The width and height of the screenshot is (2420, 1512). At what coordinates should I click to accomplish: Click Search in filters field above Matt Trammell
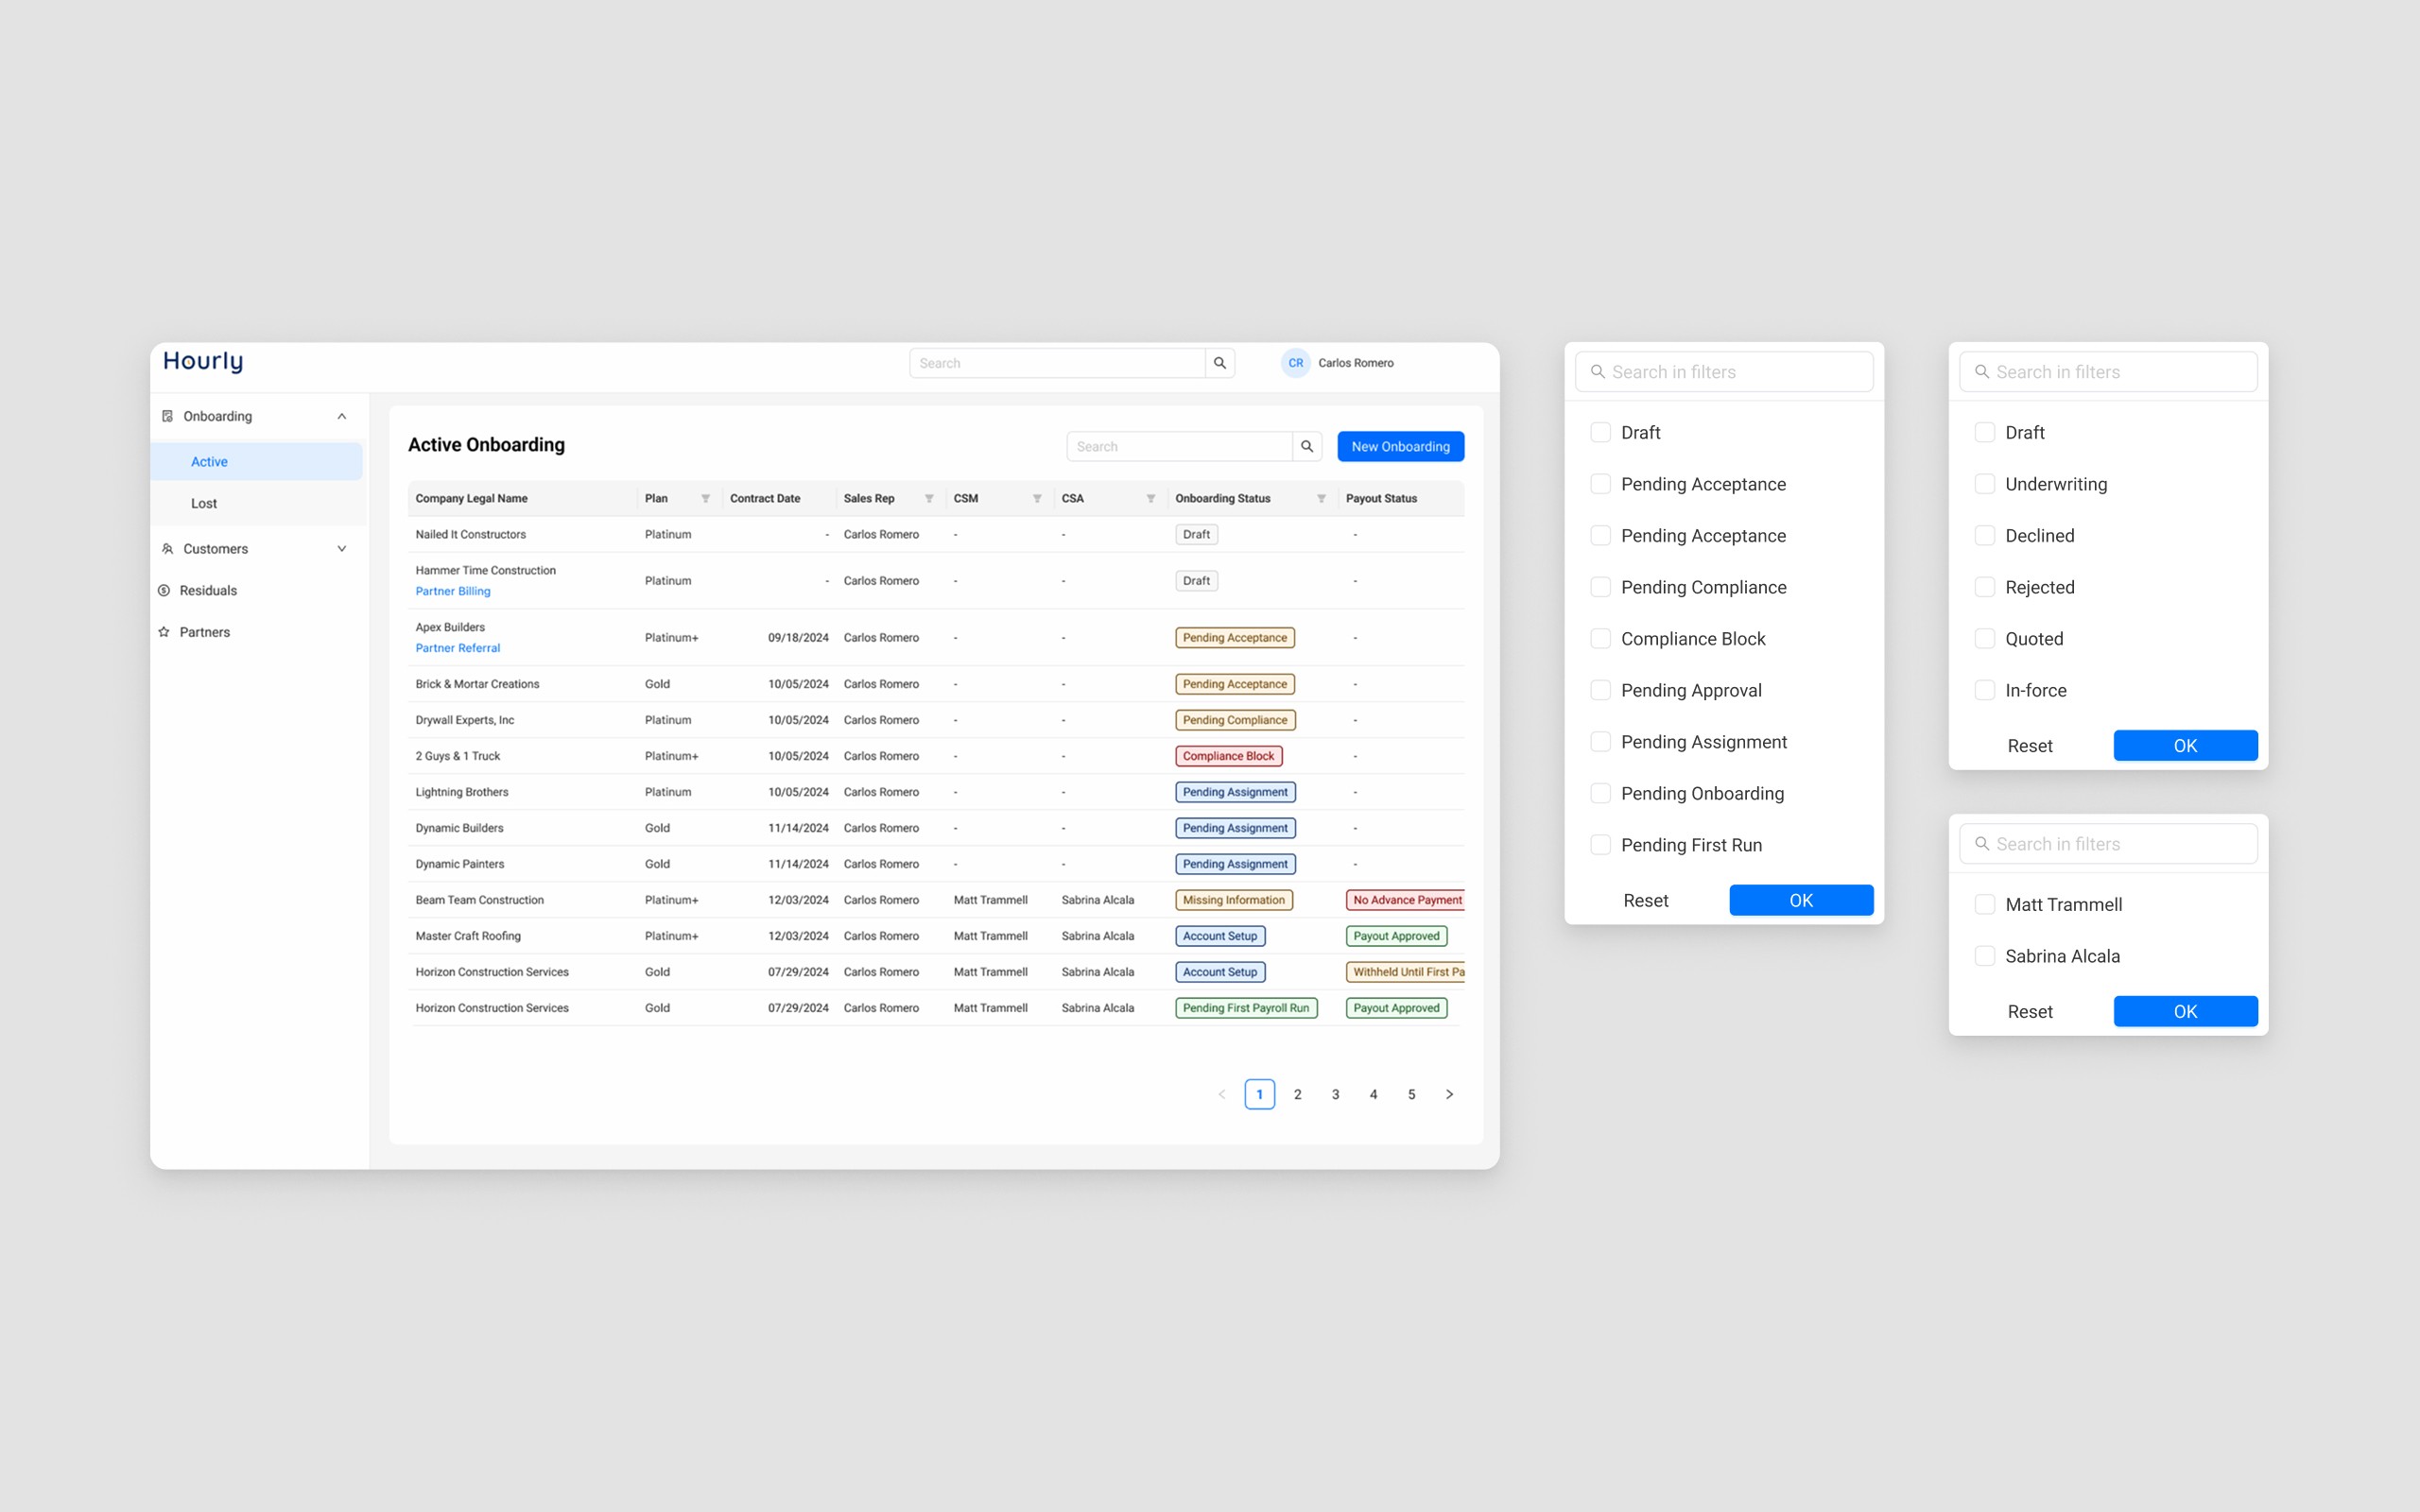[2110, 844]
